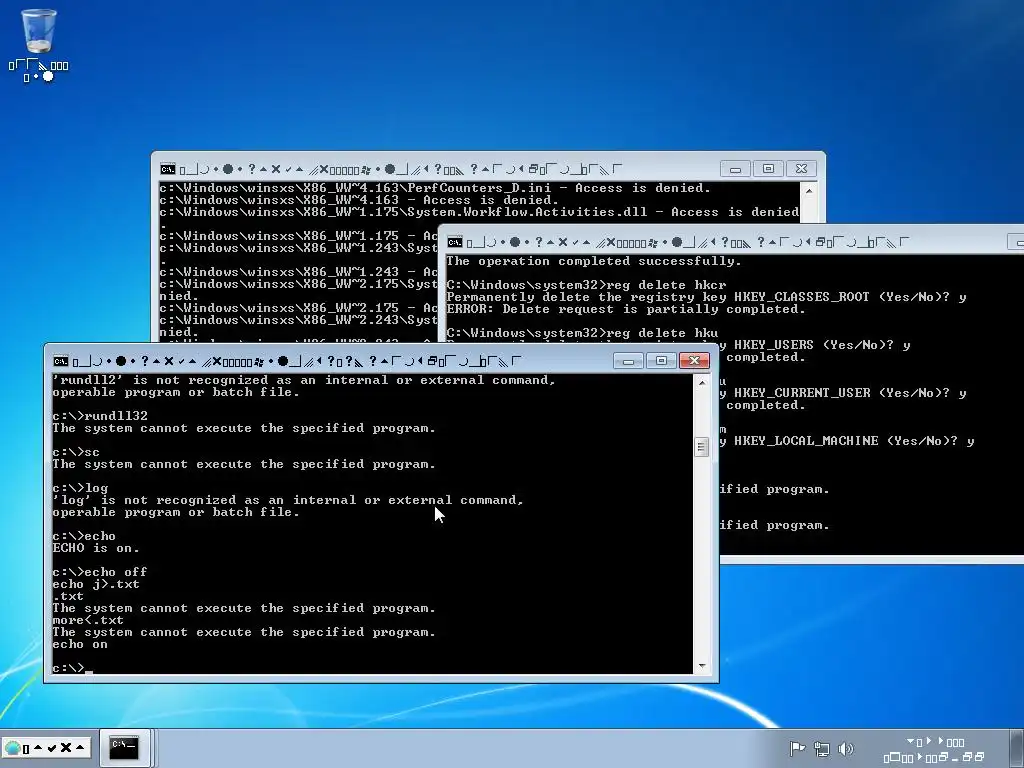
Task: Open the Action Center flag icon
Action: [x=797, y=748]
